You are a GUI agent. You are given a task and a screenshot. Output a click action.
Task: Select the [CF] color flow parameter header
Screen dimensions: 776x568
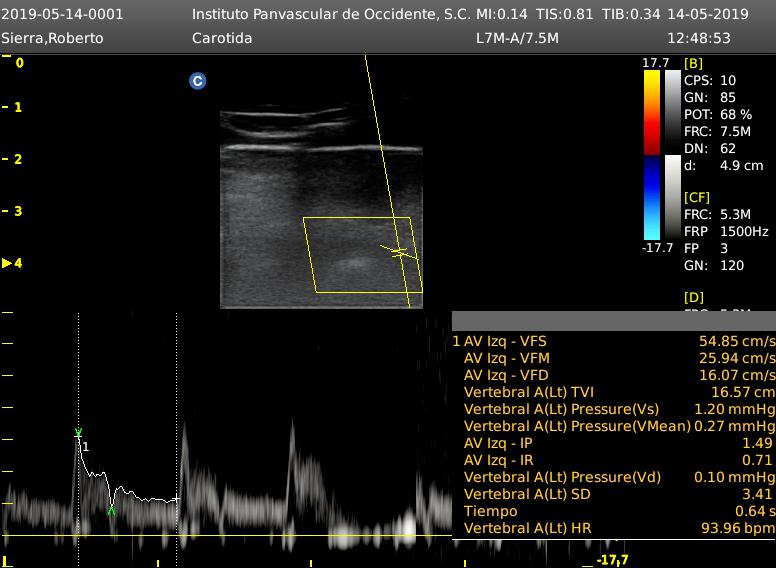tap(696, 197)
